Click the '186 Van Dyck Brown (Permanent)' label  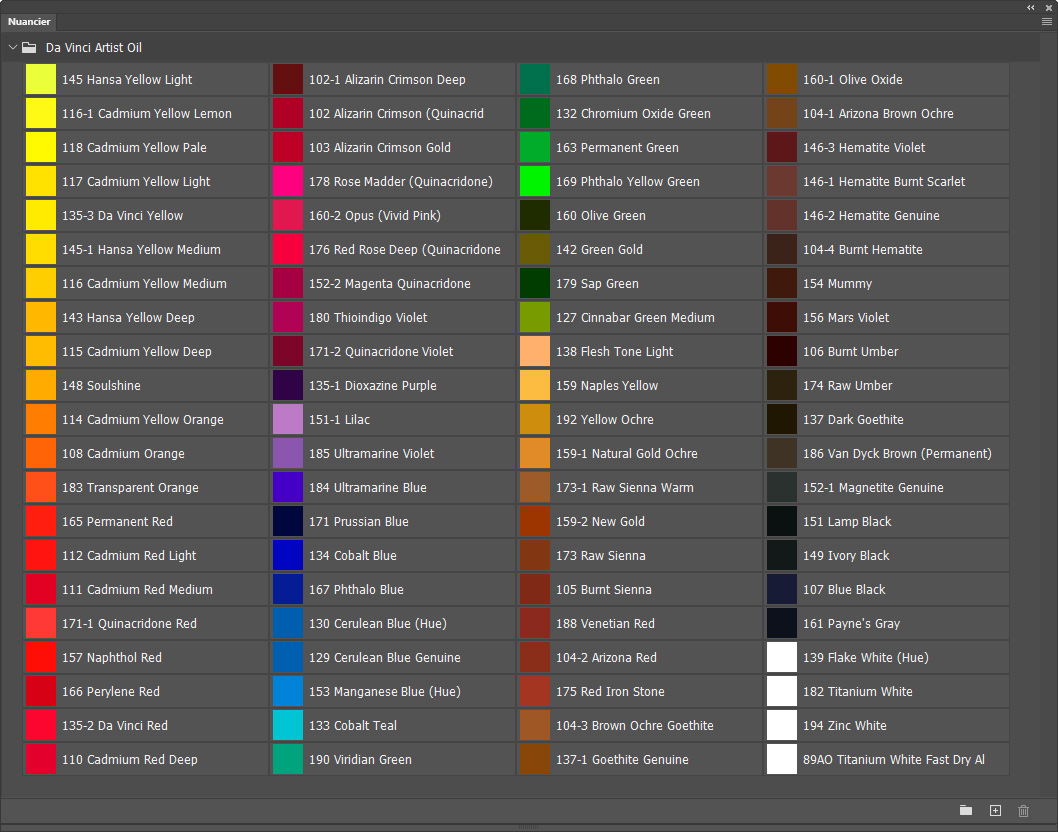coord(897,453)
